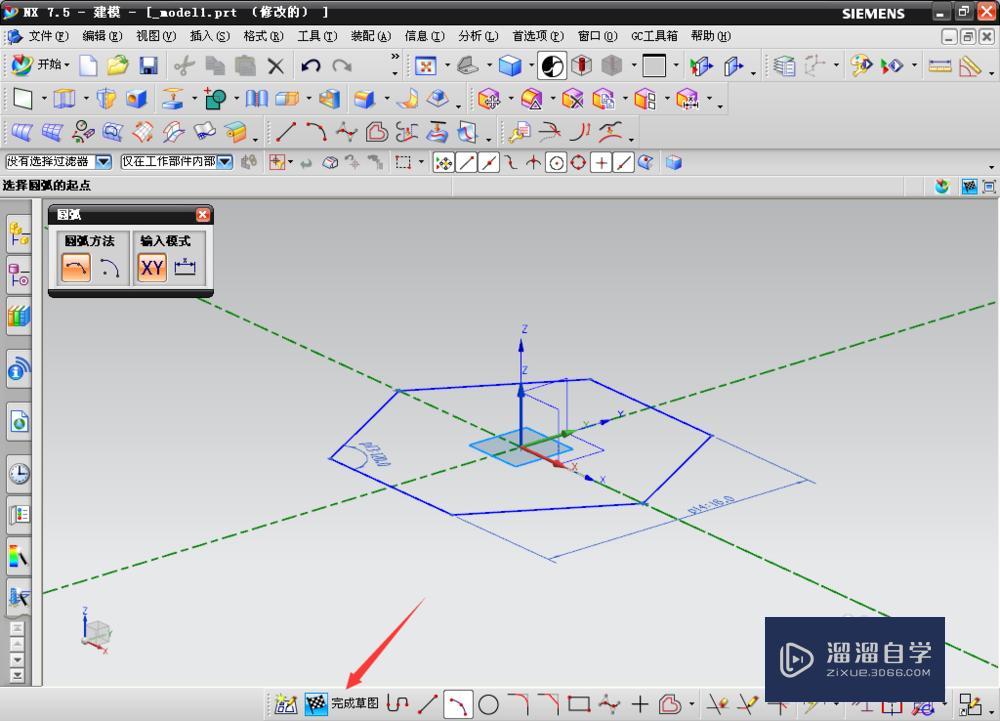
Task: Click the Fit view icon
Action: (x=425, y=65)
